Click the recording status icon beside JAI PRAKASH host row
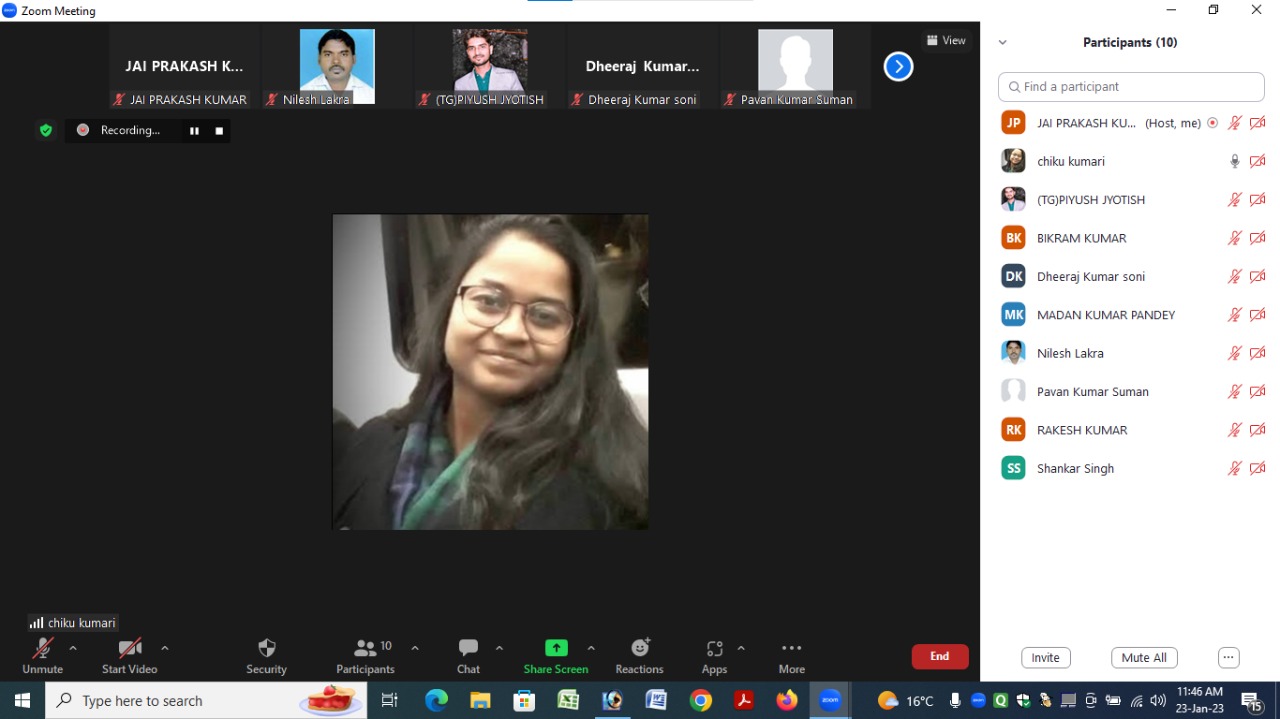Viewport: 1280px width, 719px height. (1213, 123)
